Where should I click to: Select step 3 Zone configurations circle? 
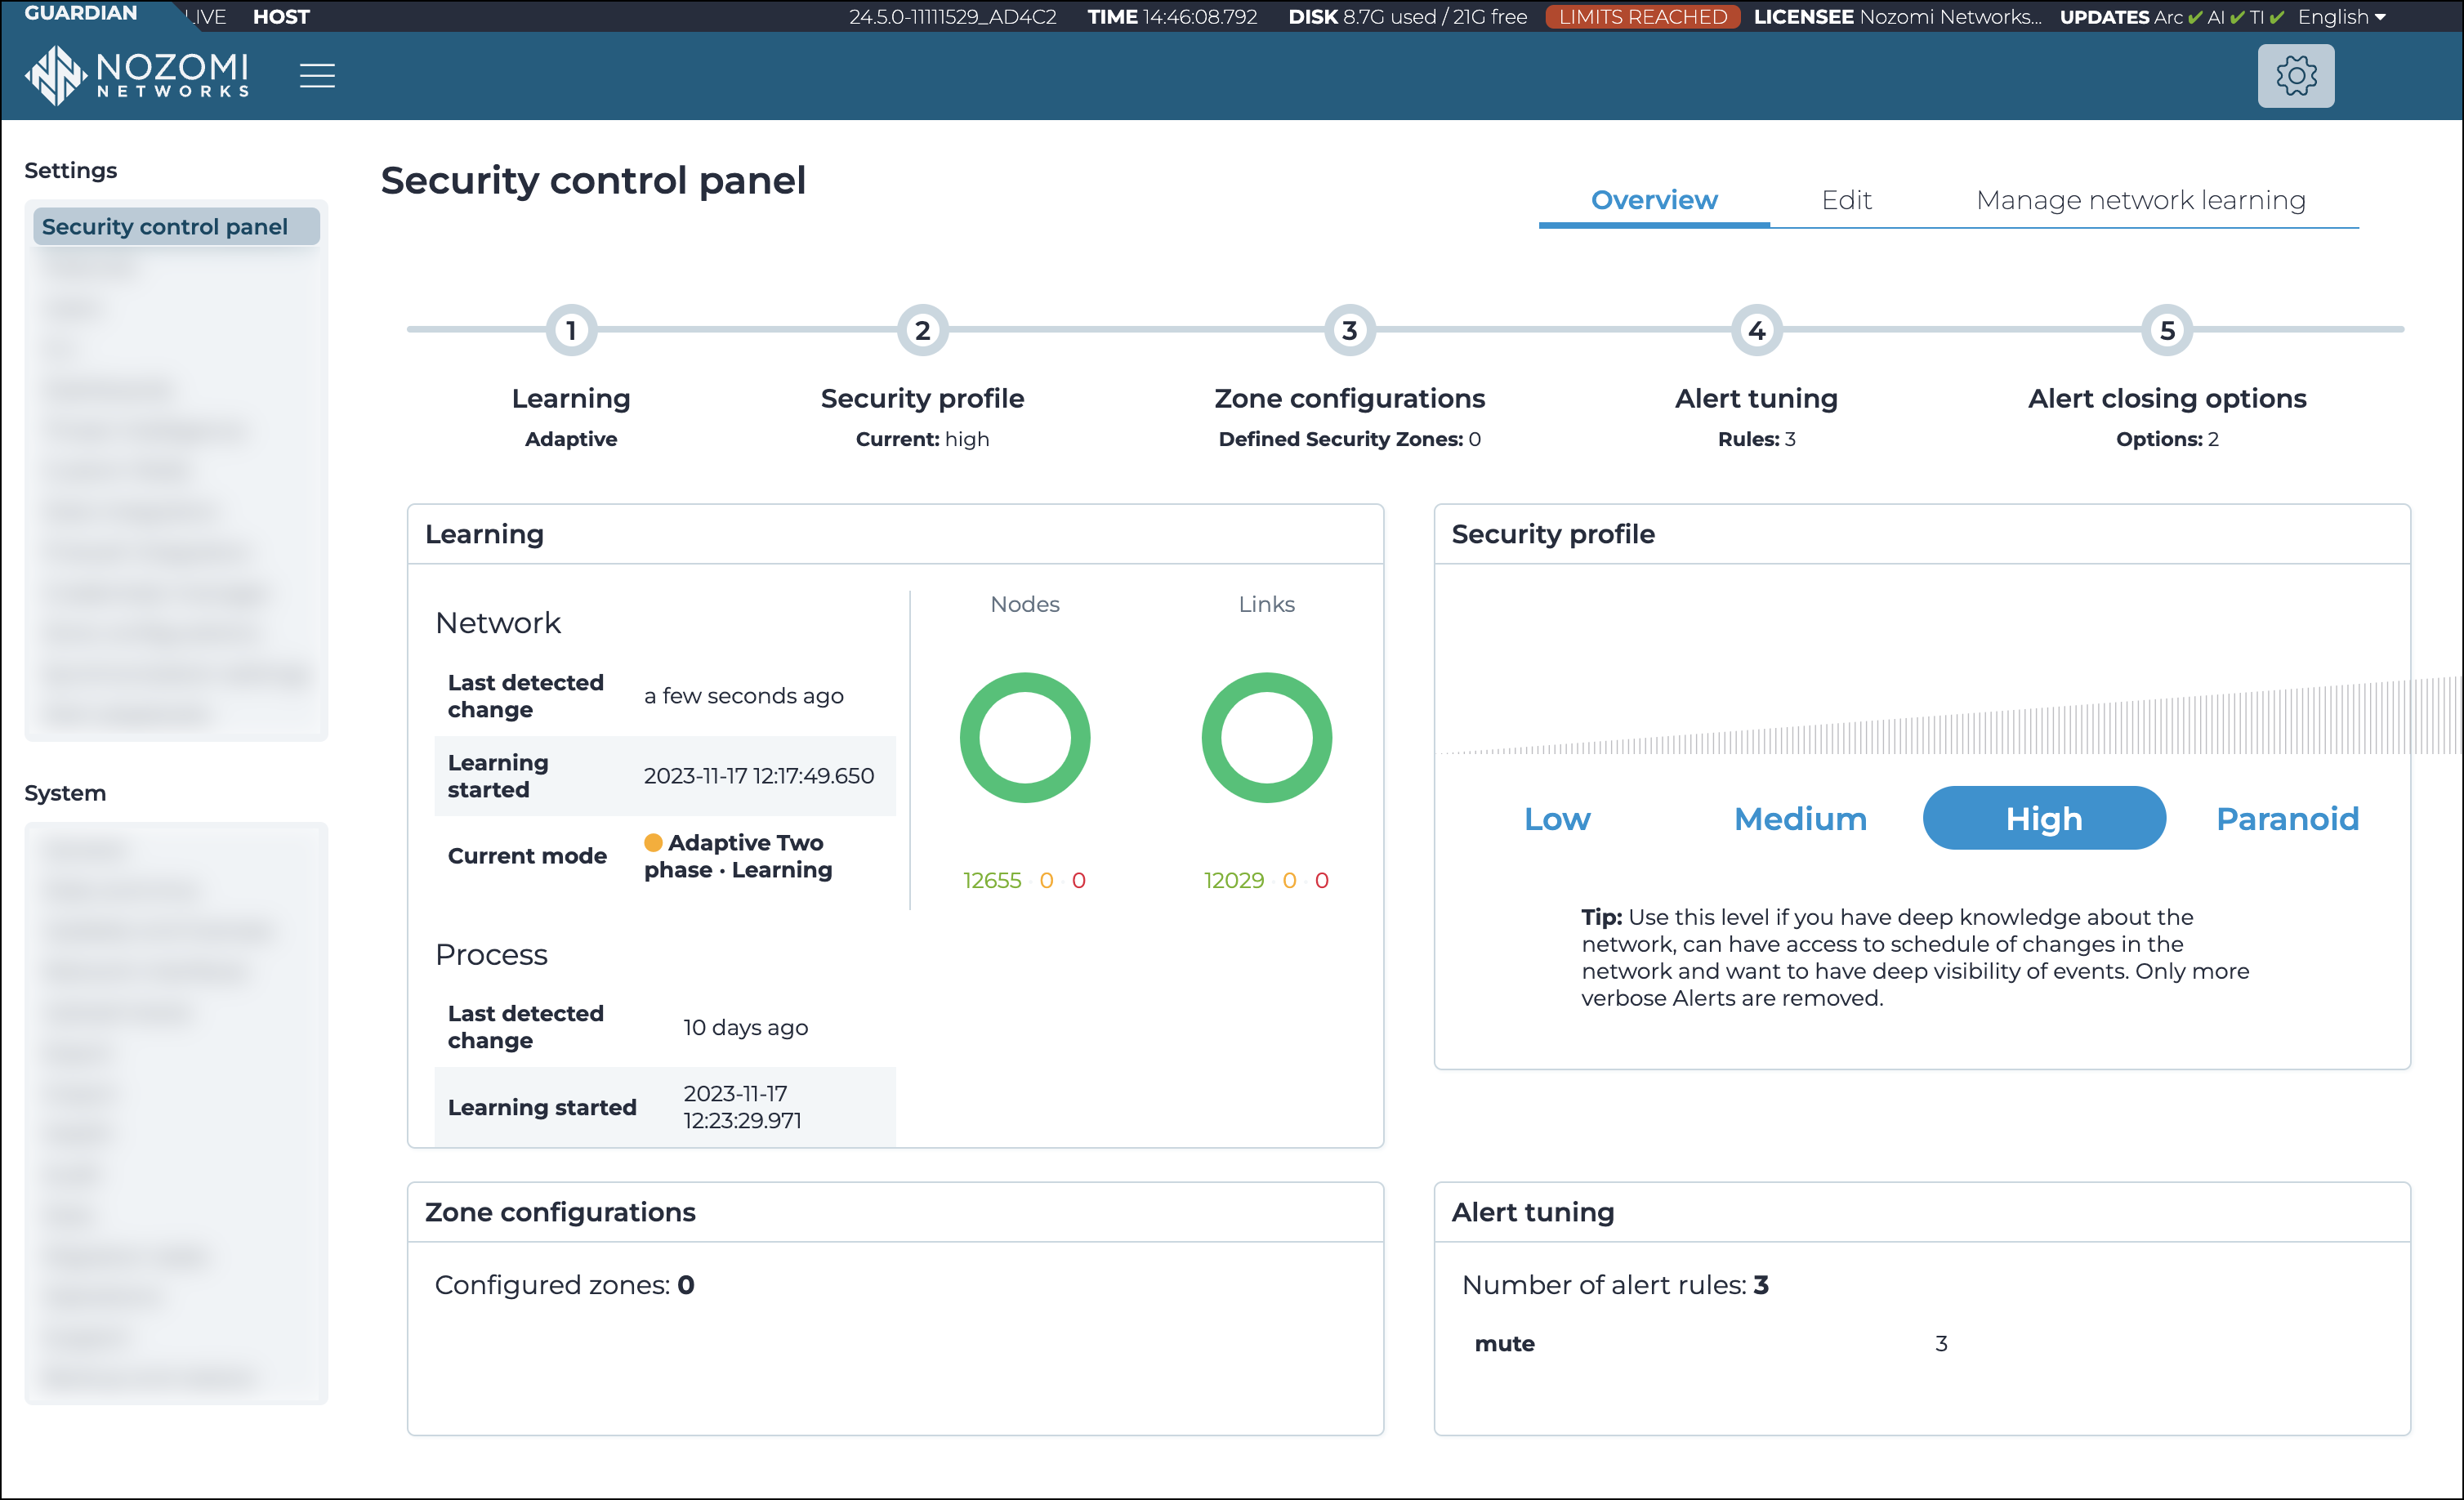1349,330
